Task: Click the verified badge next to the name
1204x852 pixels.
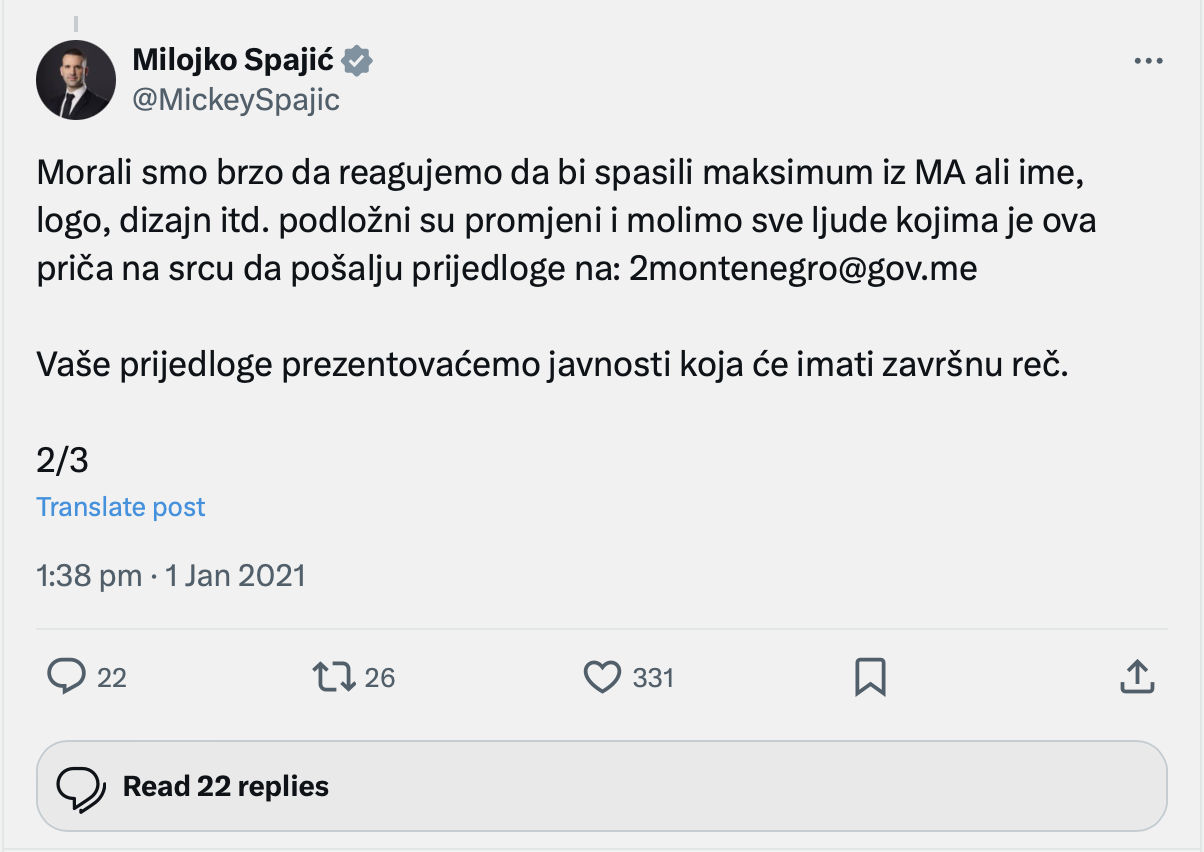Action: [x=357, y=62]
